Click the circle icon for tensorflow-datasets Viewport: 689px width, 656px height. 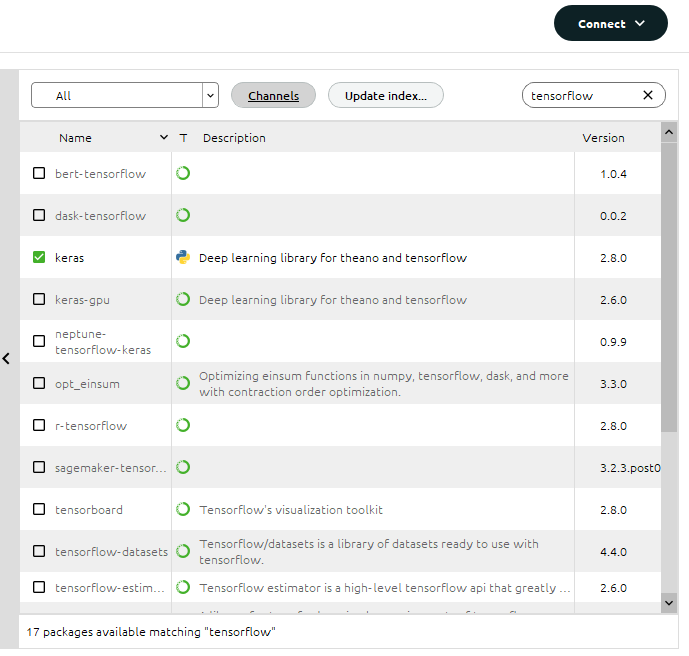click(x=183, y=551)
